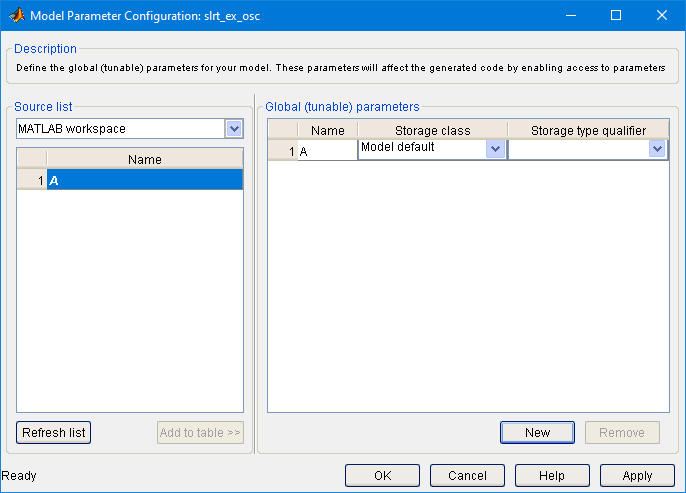Click the Name header in Source list
This screenshot has height=493, width=686.
click(x=144, y=159)
